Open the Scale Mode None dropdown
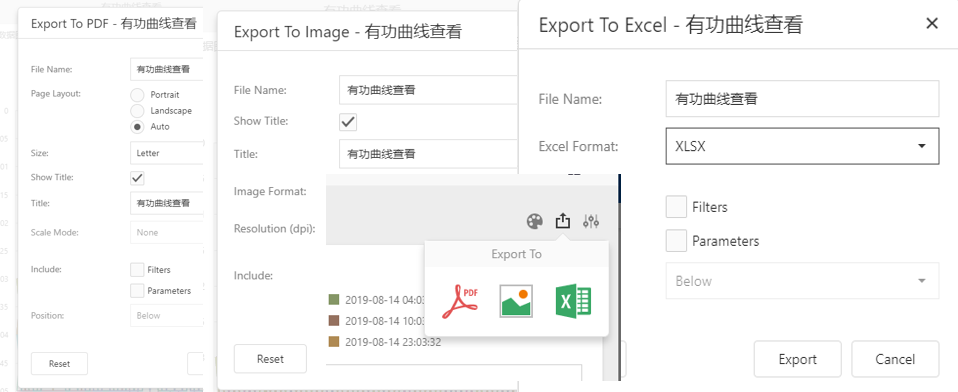This screenshot has height=392, width=958. pos(166,233)
